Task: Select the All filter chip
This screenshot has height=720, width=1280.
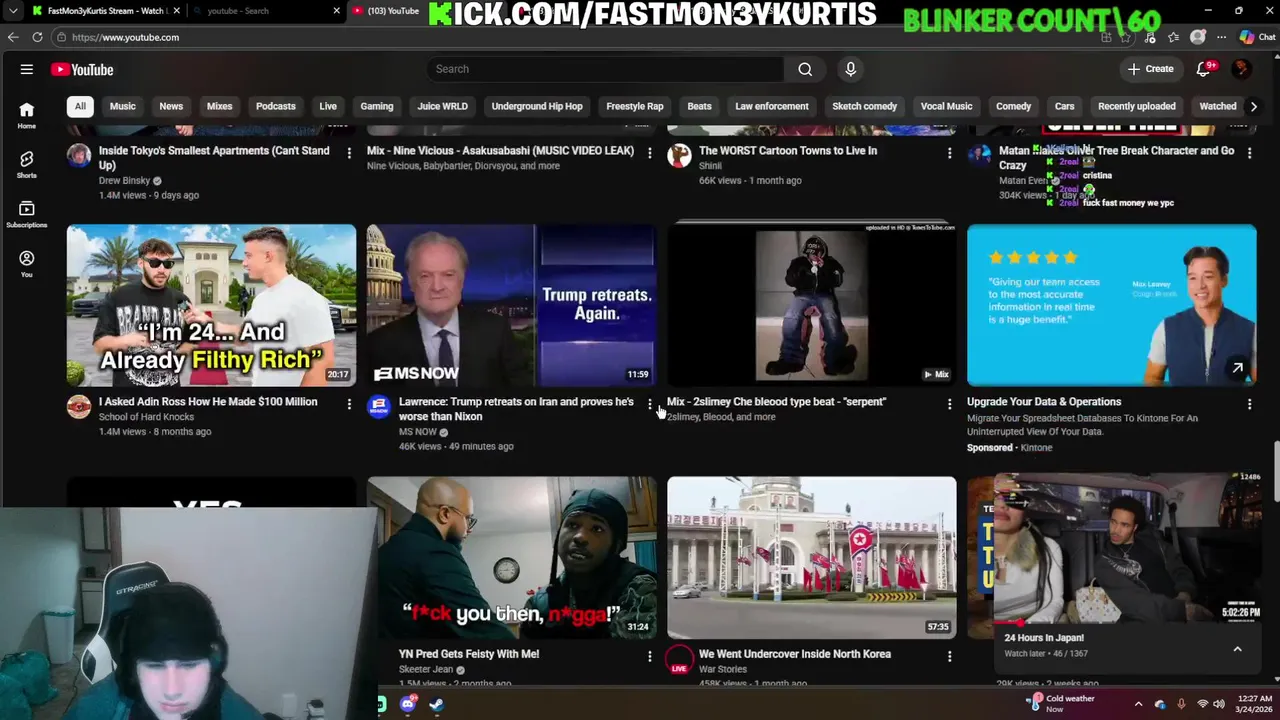Action: point(80,106)
